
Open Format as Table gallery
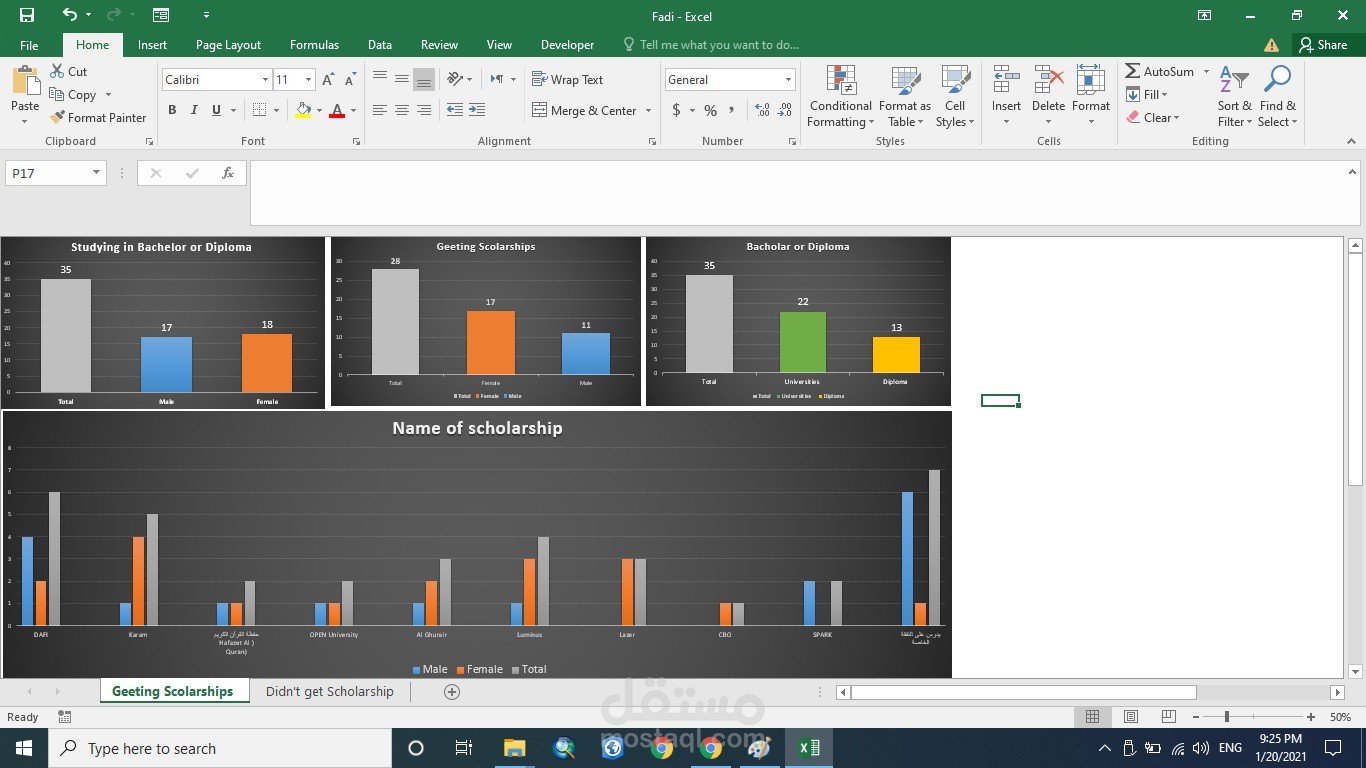point(905,97)
